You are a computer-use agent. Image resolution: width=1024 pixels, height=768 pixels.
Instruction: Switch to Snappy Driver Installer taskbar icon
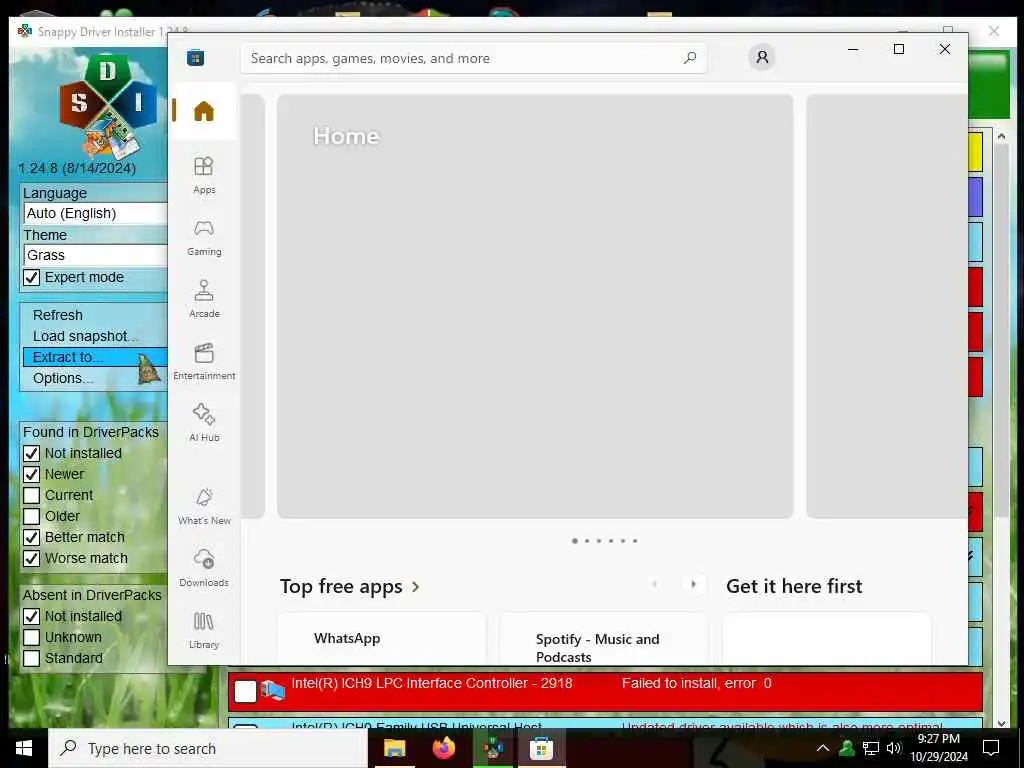(492, 748)
